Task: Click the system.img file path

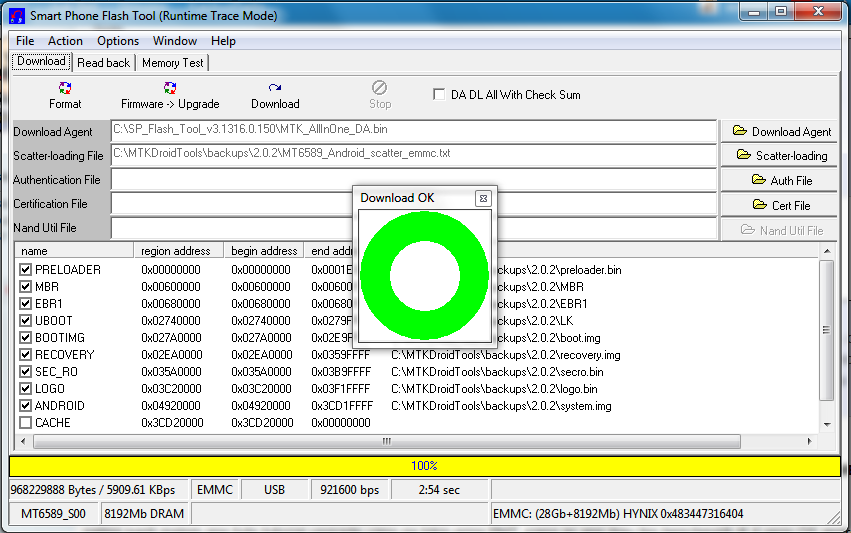Action: (x=501, y=406)
